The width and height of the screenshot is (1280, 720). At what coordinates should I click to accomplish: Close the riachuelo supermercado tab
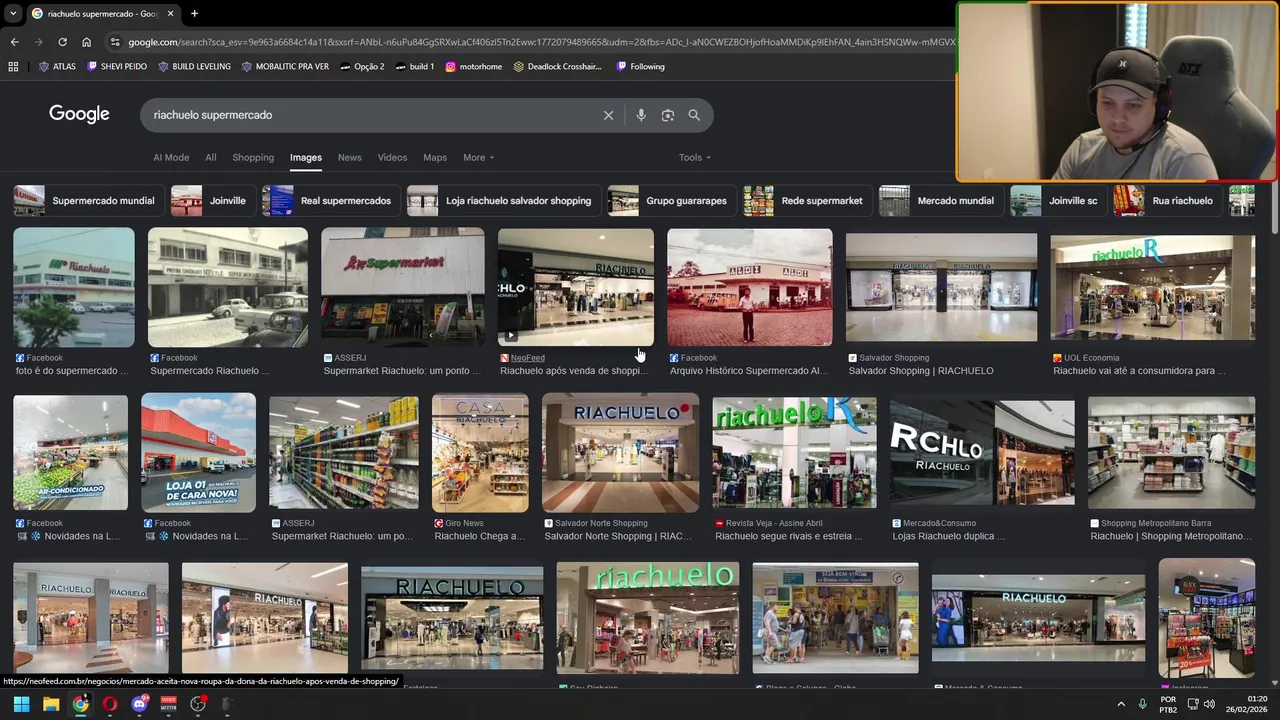tap(170, 14)
